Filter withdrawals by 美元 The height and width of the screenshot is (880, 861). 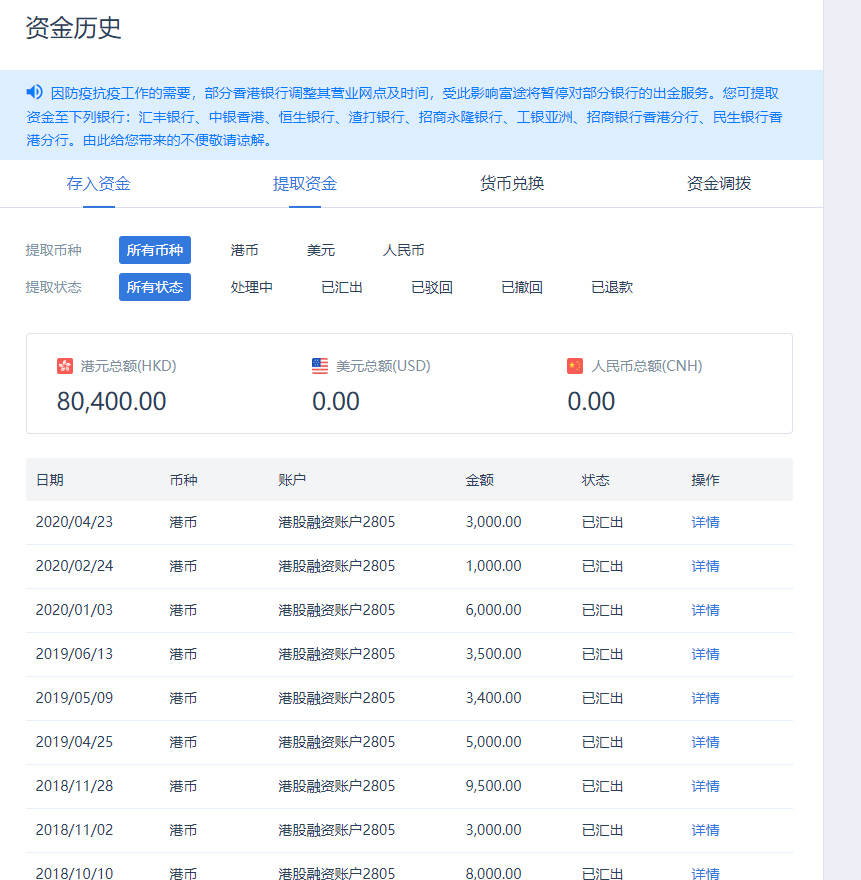pos(321,250)
